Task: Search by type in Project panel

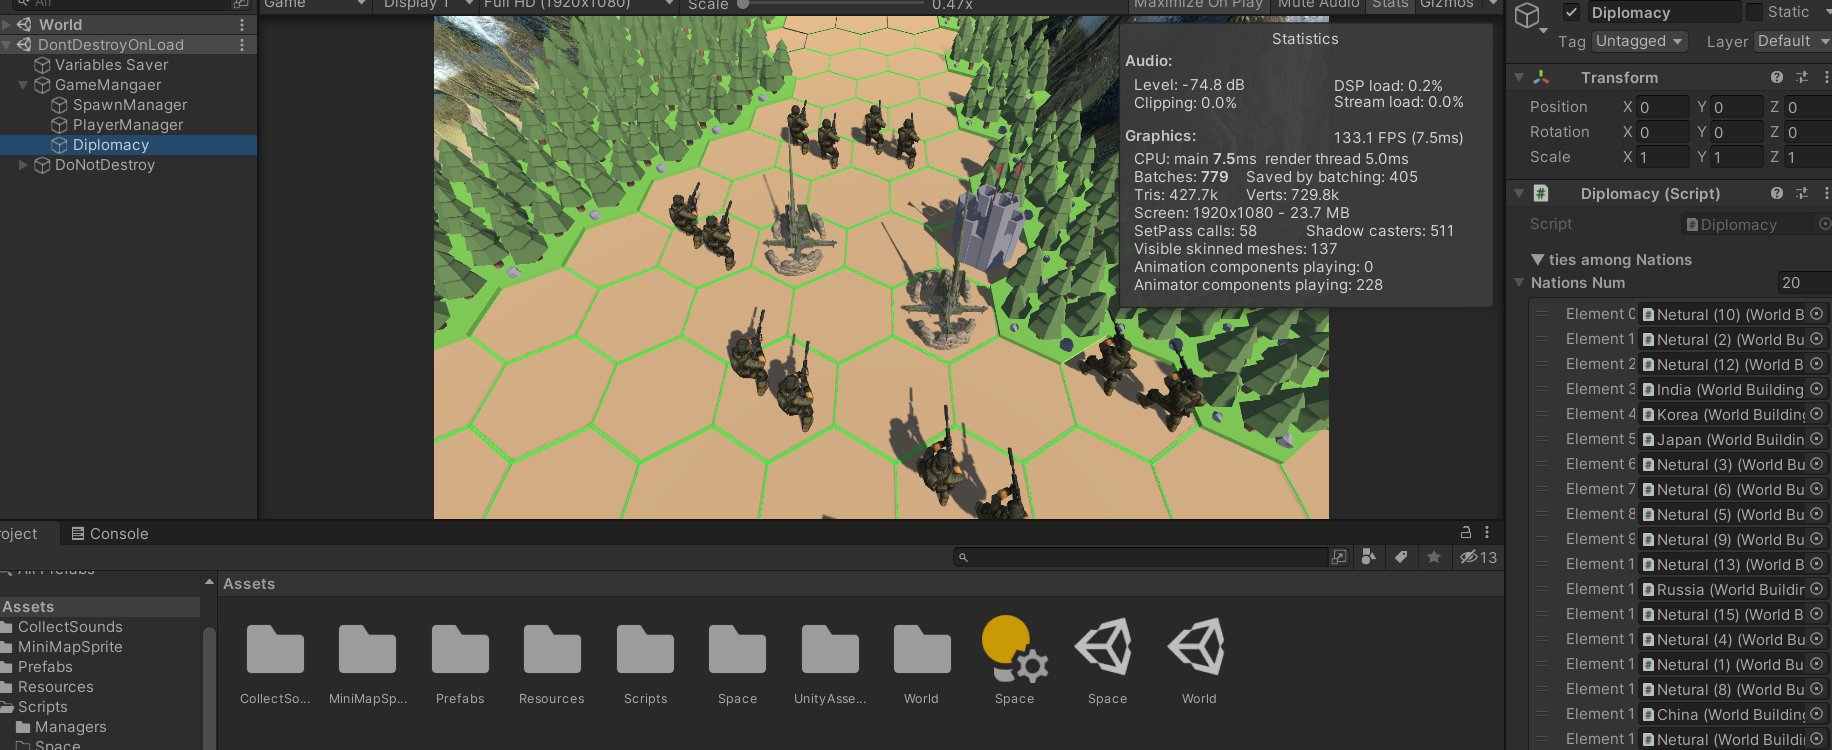Action: (x=1369, y=557)
